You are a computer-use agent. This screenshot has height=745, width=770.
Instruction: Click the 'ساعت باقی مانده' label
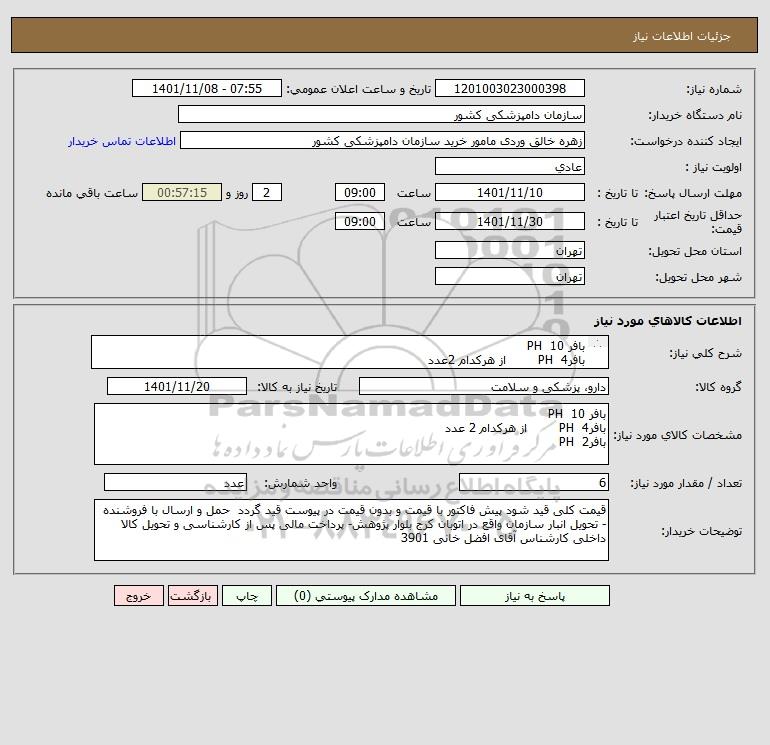tap(92, 193)
